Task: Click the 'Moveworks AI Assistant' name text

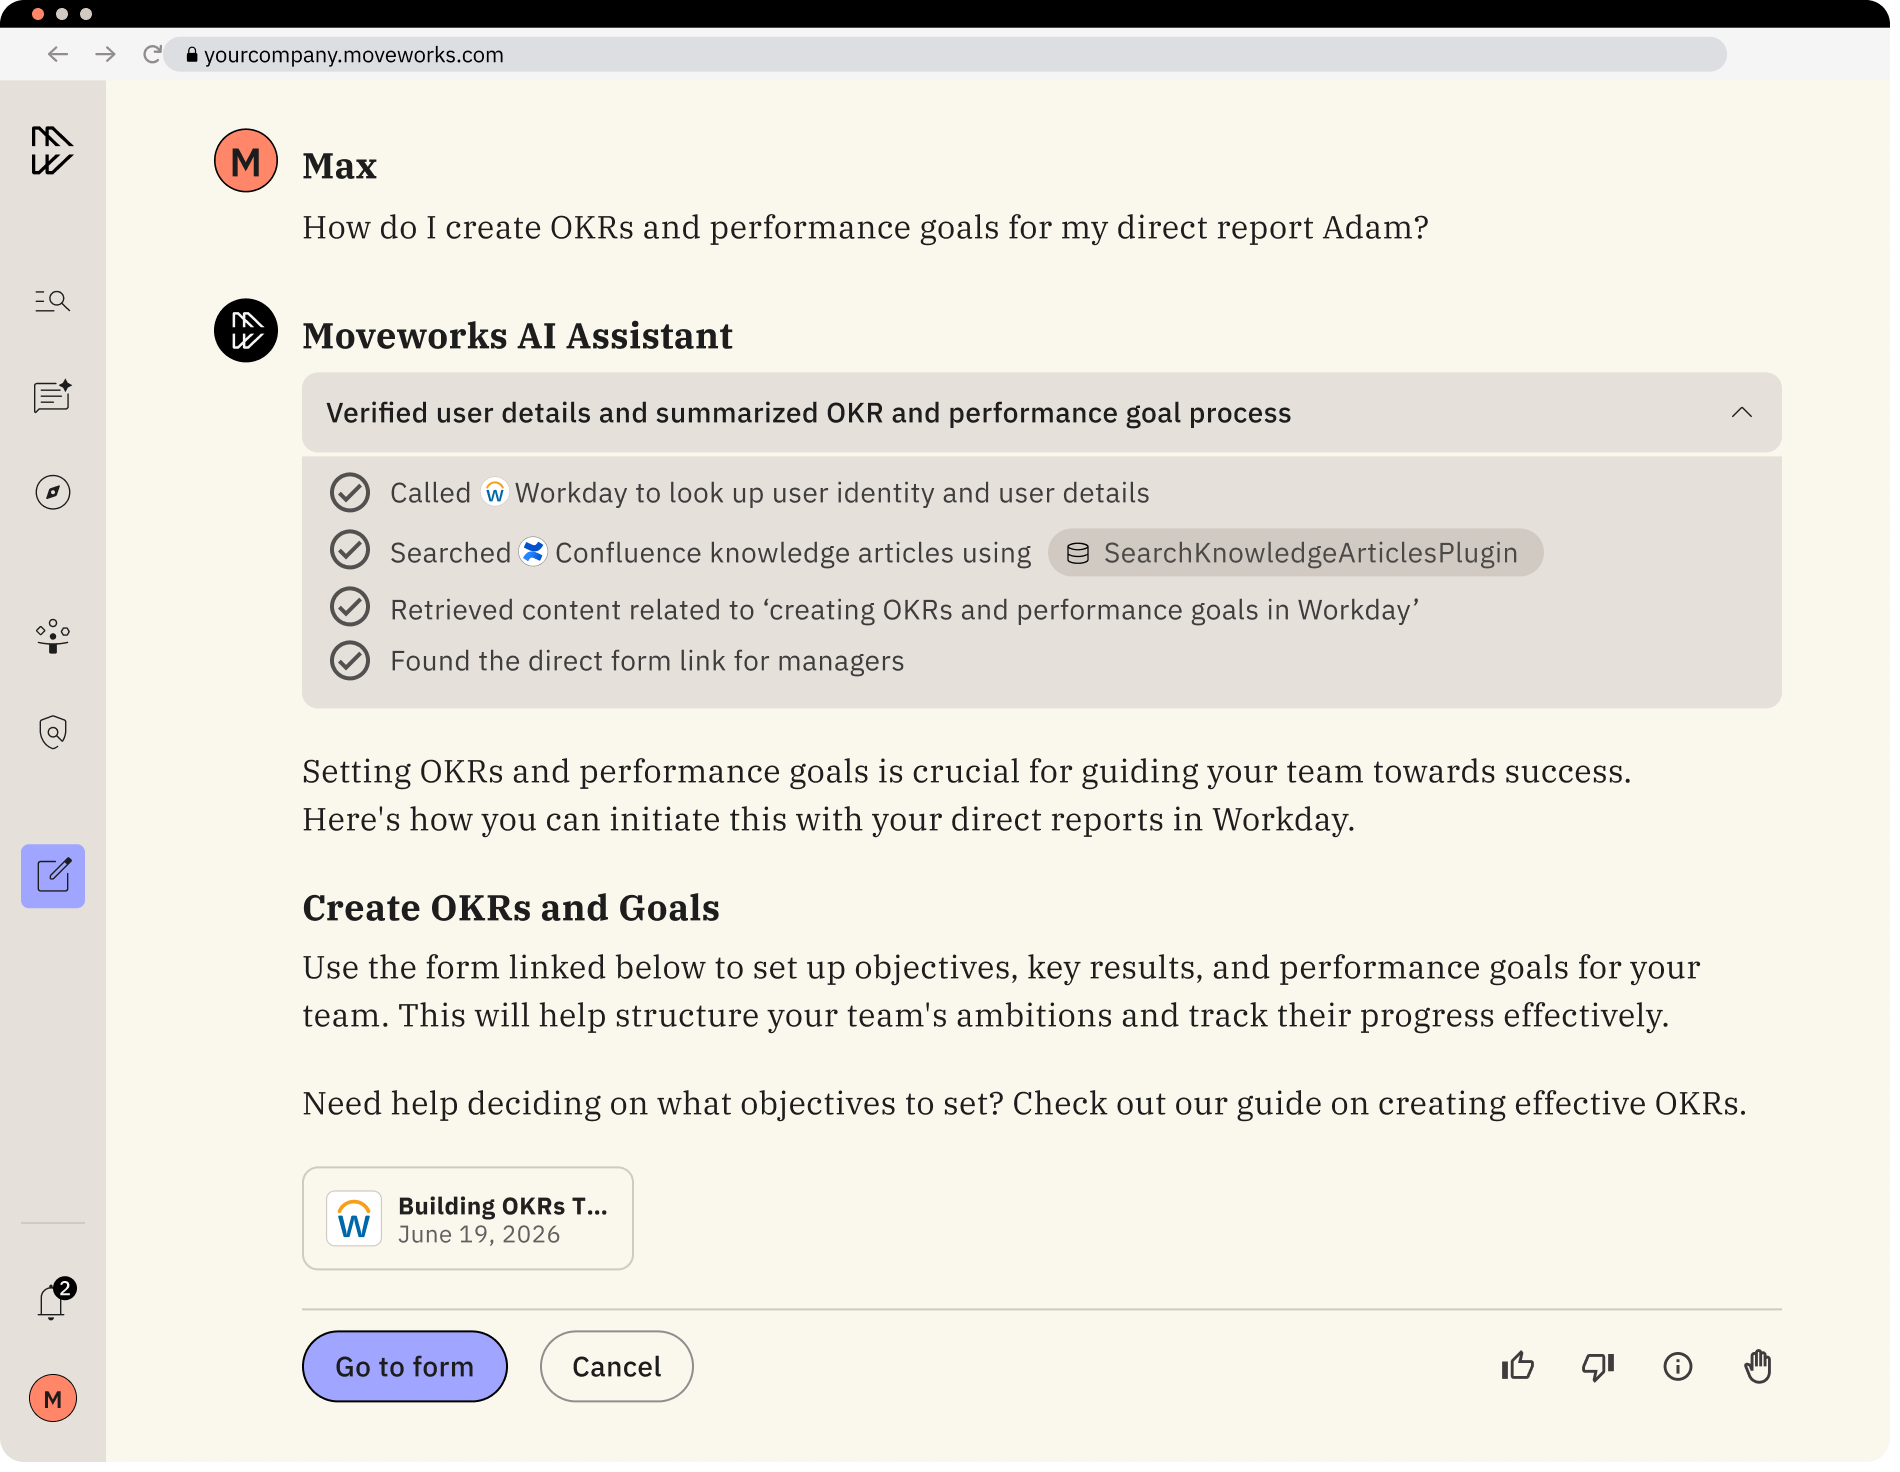Action: [517, 336]
